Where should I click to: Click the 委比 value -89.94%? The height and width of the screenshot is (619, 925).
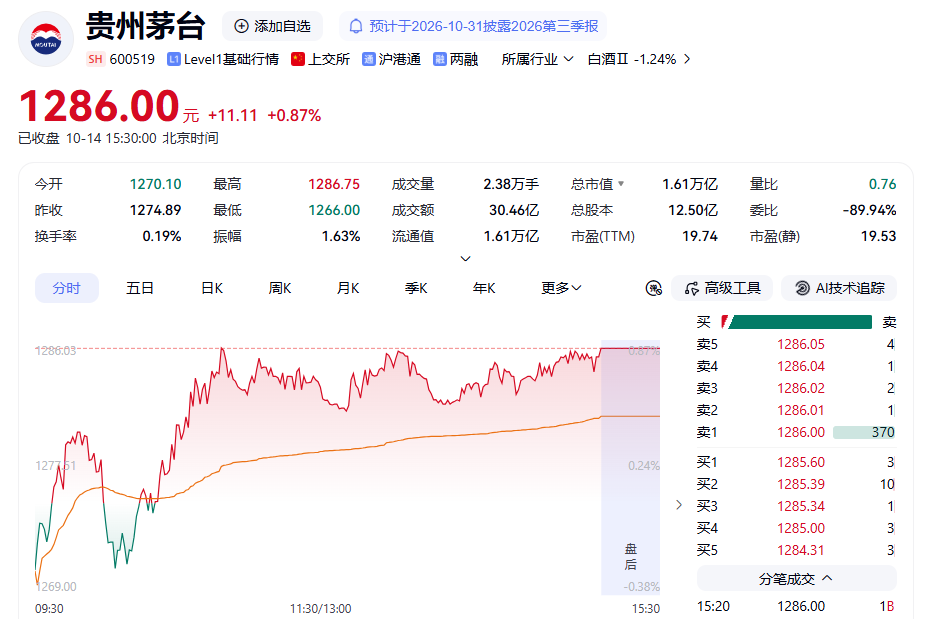[x=869, y=210]
